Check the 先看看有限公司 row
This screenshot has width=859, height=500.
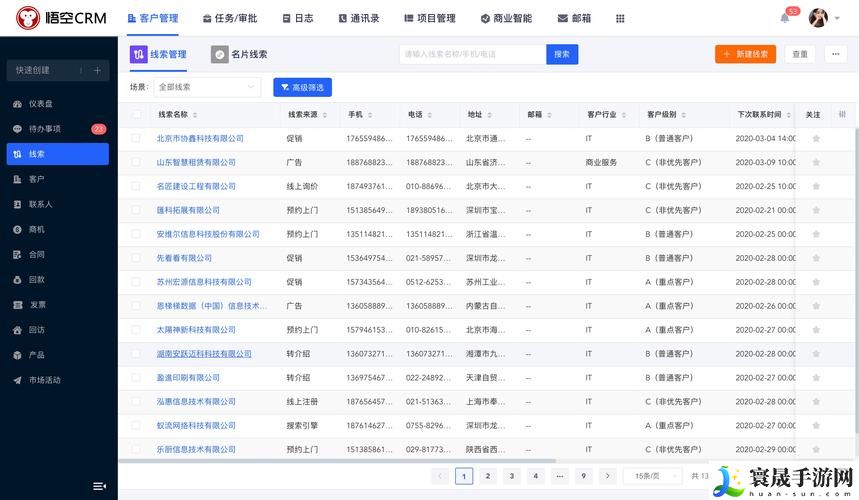(x=136, y=258)
